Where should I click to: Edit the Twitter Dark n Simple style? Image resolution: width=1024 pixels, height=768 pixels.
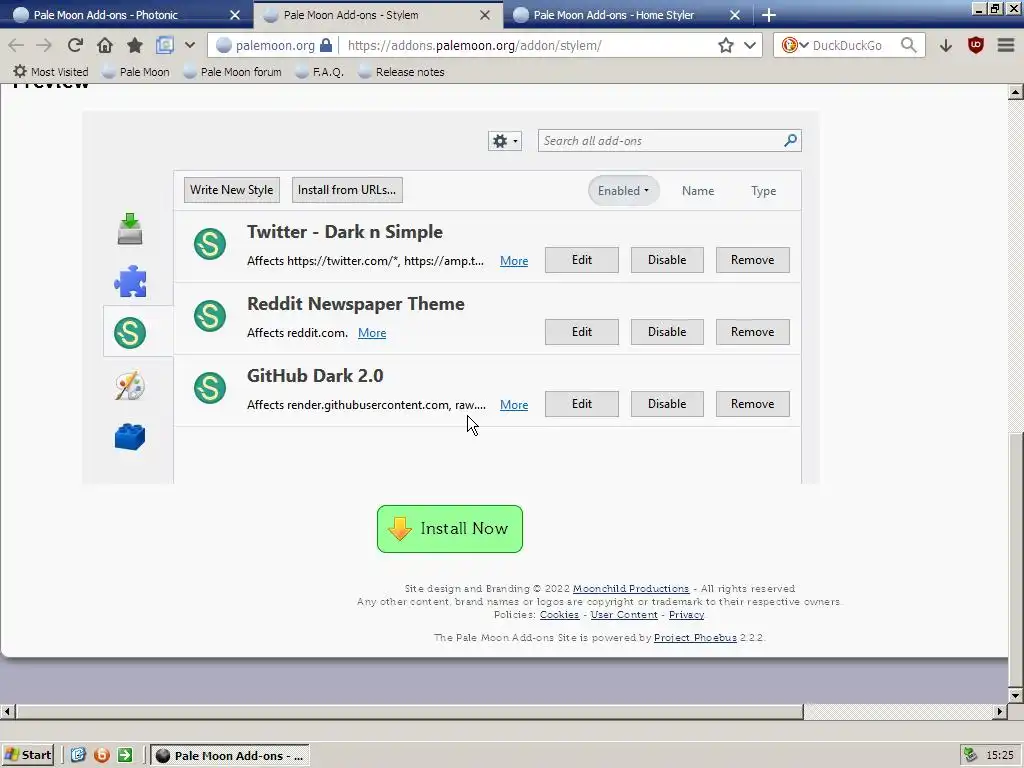click(x=582, y=260)
